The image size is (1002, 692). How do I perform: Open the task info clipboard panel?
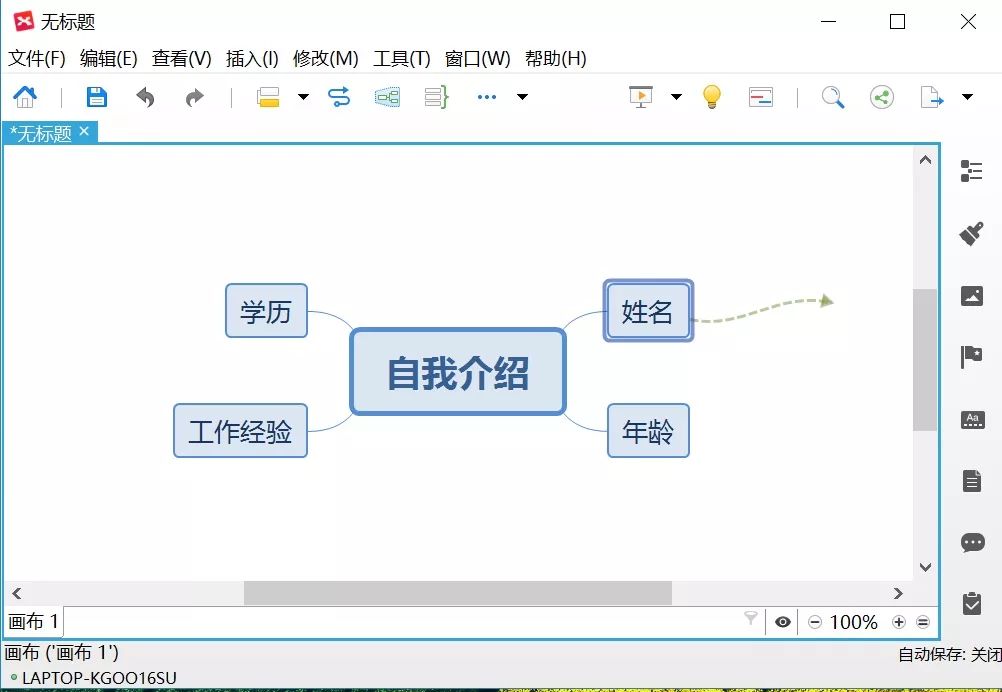coord(972,603)
